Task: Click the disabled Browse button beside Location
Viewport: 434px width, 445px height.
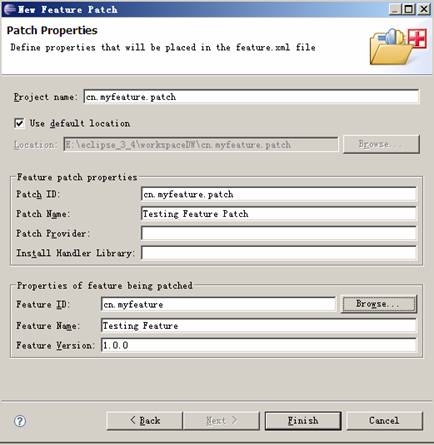Action: click(x=381, y=144)
